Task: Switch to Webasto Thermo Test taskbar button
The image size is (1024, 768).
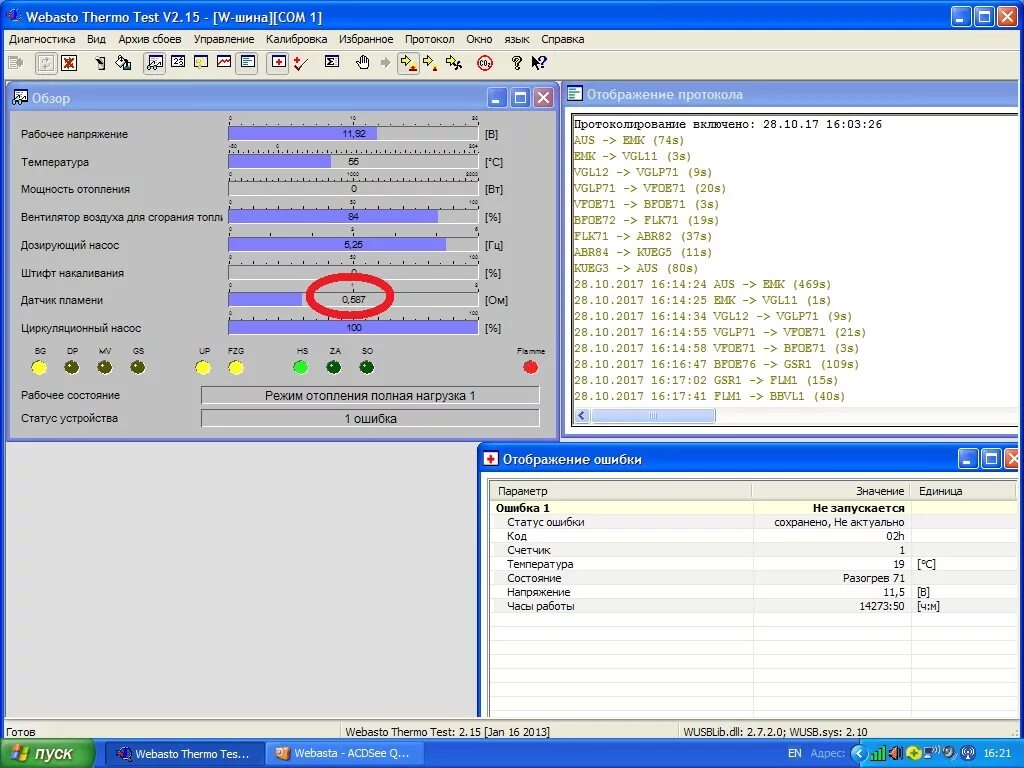Action: point(185,754)
